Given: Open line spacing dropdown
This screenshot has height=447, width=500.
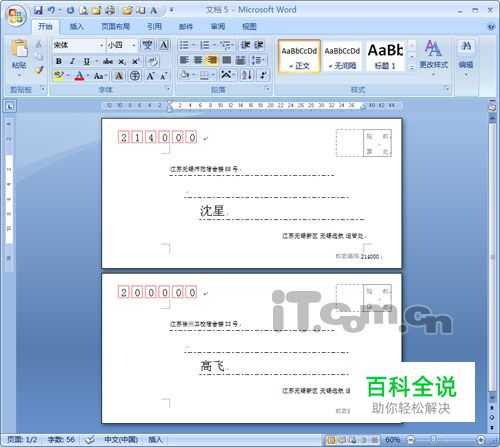Looking at the screenshot, I should click(258, 60).
